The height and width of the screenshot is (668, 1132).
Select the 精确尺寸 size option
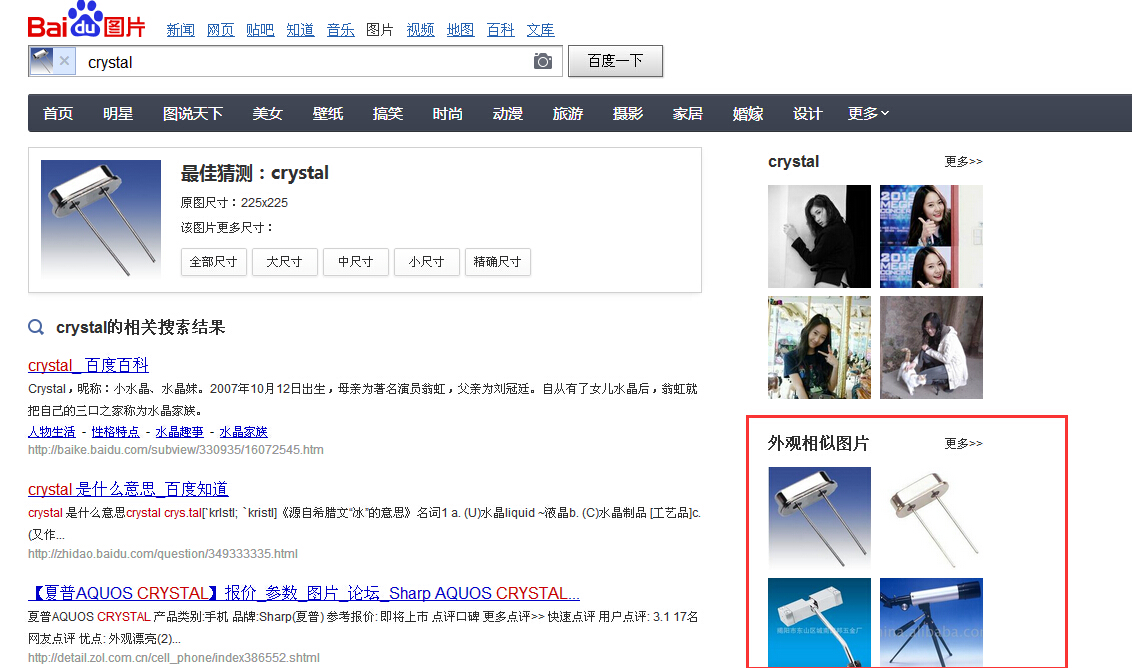tap(497, 262)
